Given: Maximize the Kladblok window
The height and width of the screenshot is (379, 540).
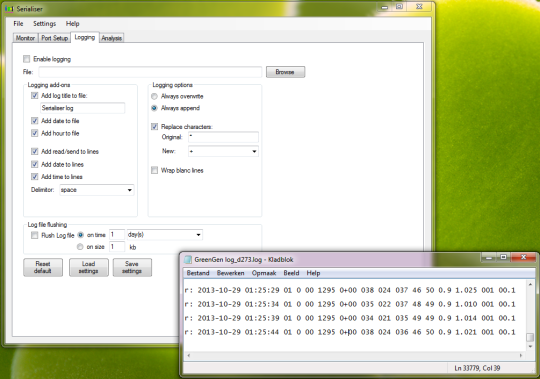Looking at the screenshot, I should pyautogui.click(x=503, y=257).
